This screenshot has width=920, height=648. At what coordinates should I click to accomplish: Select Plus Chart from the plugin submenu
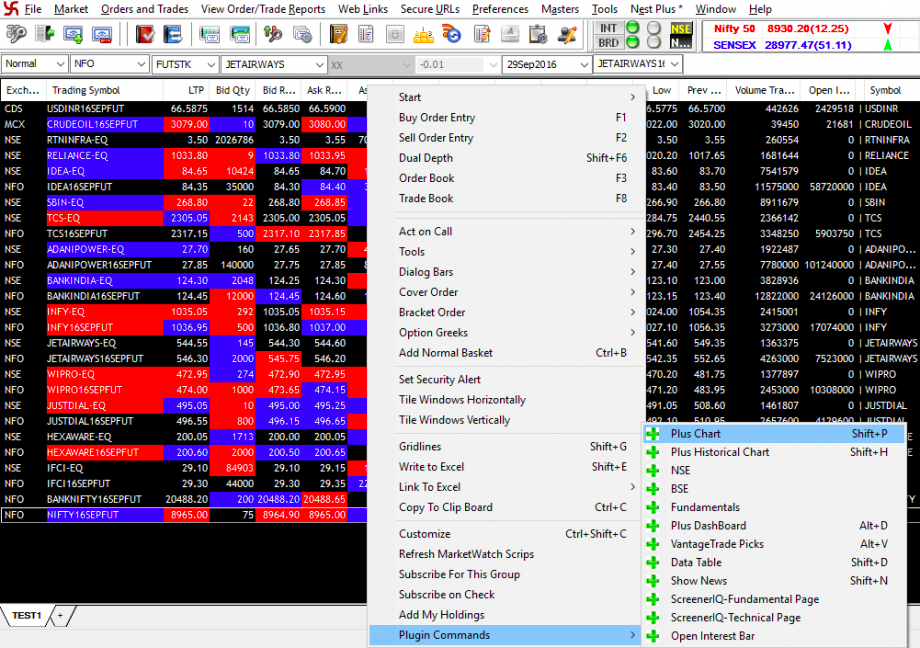pyautogui.click(x=696, y=434)
